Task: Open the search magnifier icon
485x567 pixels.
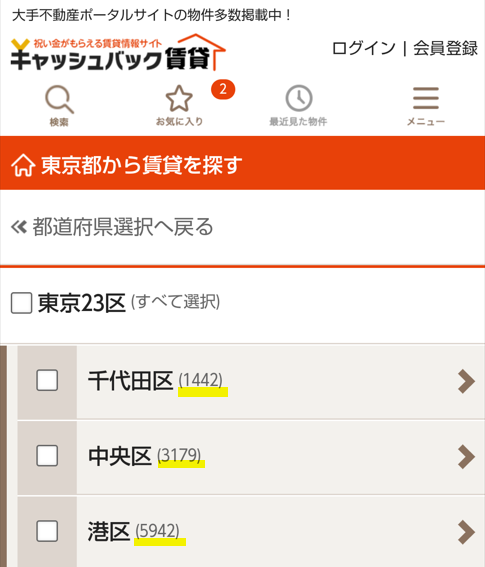Action: point(59,99)
